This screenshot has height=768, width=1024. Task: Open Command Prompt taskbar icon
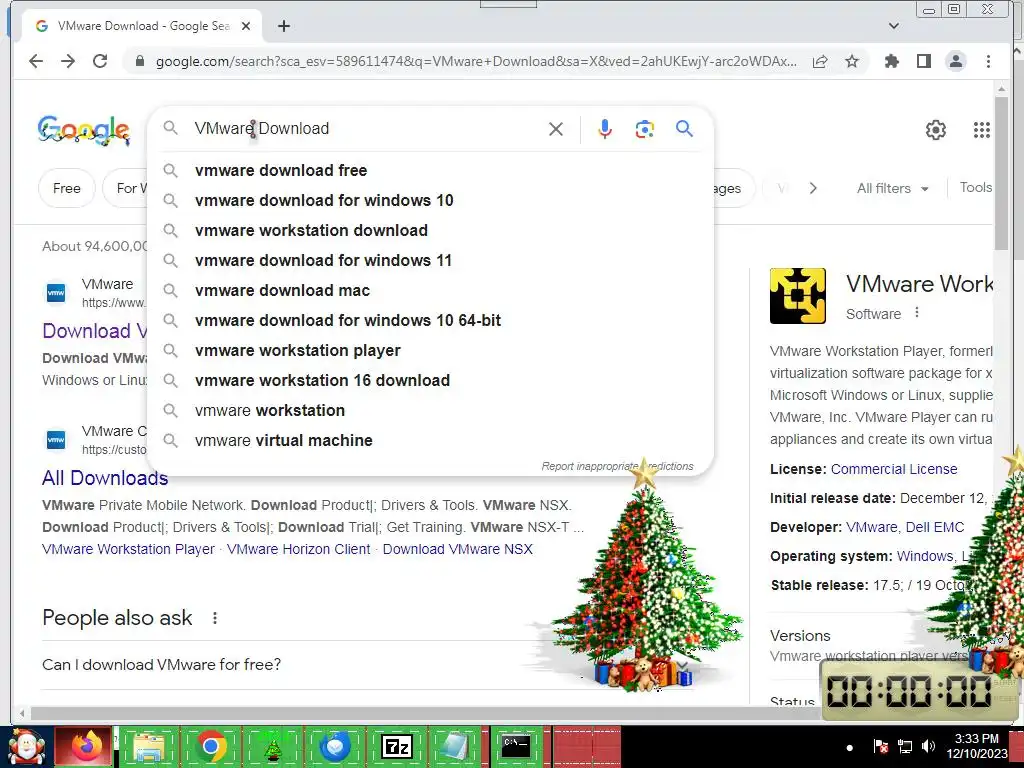click(516, 746)
